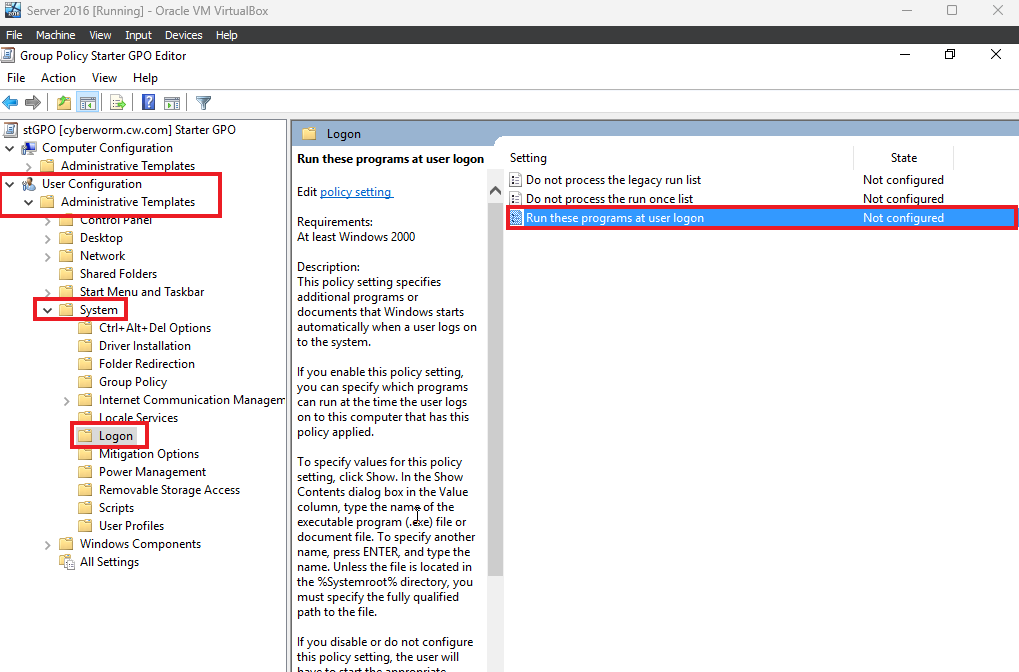The image size is (1019, 672).
Task: Click the Export List toolbar icon
Action: (118, 103)
